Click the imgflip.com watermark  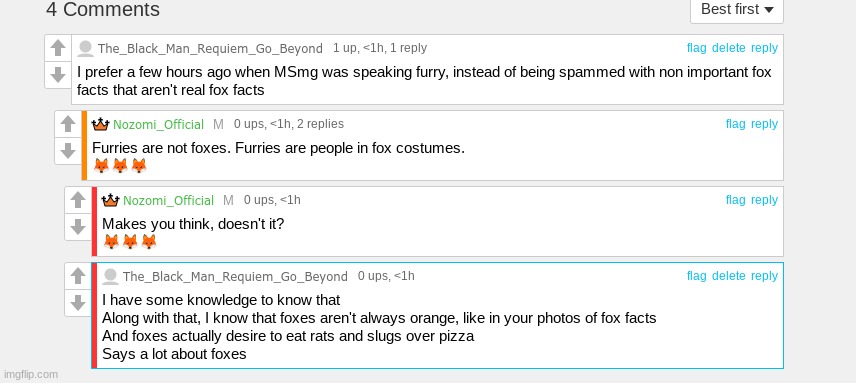[x=30, y=374]
